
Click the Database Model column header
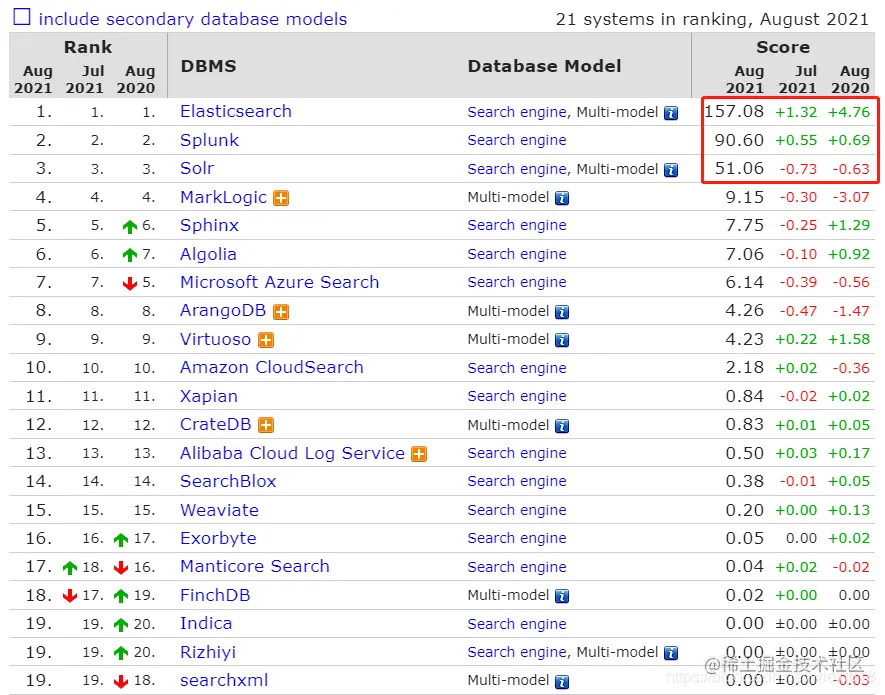pos(544,66)
